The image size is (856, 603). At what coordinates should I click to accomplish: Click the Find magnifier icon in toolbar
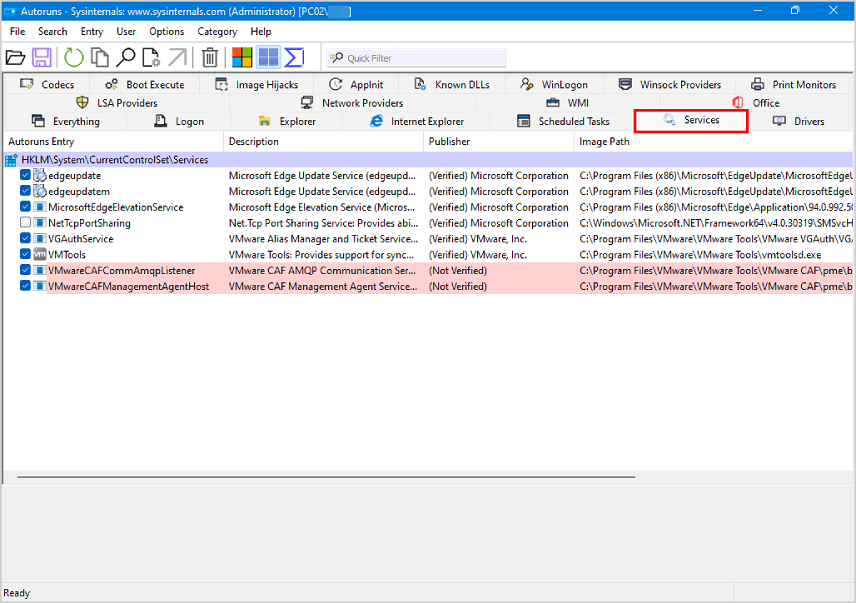coord(126,57)
